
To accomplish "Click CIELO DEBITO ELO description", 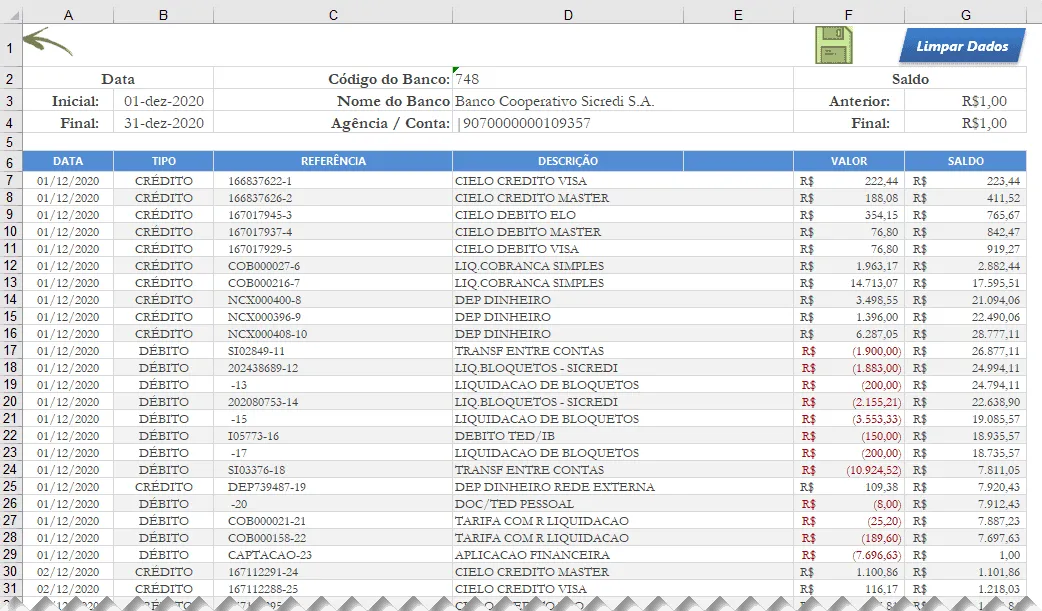I will coord(568,215).
